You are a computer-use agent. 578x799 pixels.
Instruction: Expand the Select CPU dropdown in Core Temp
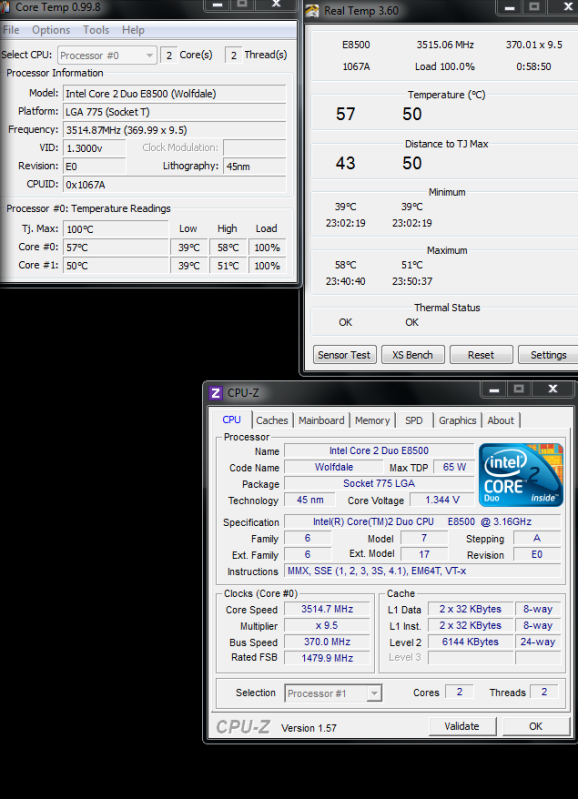[x=149, y=55]
